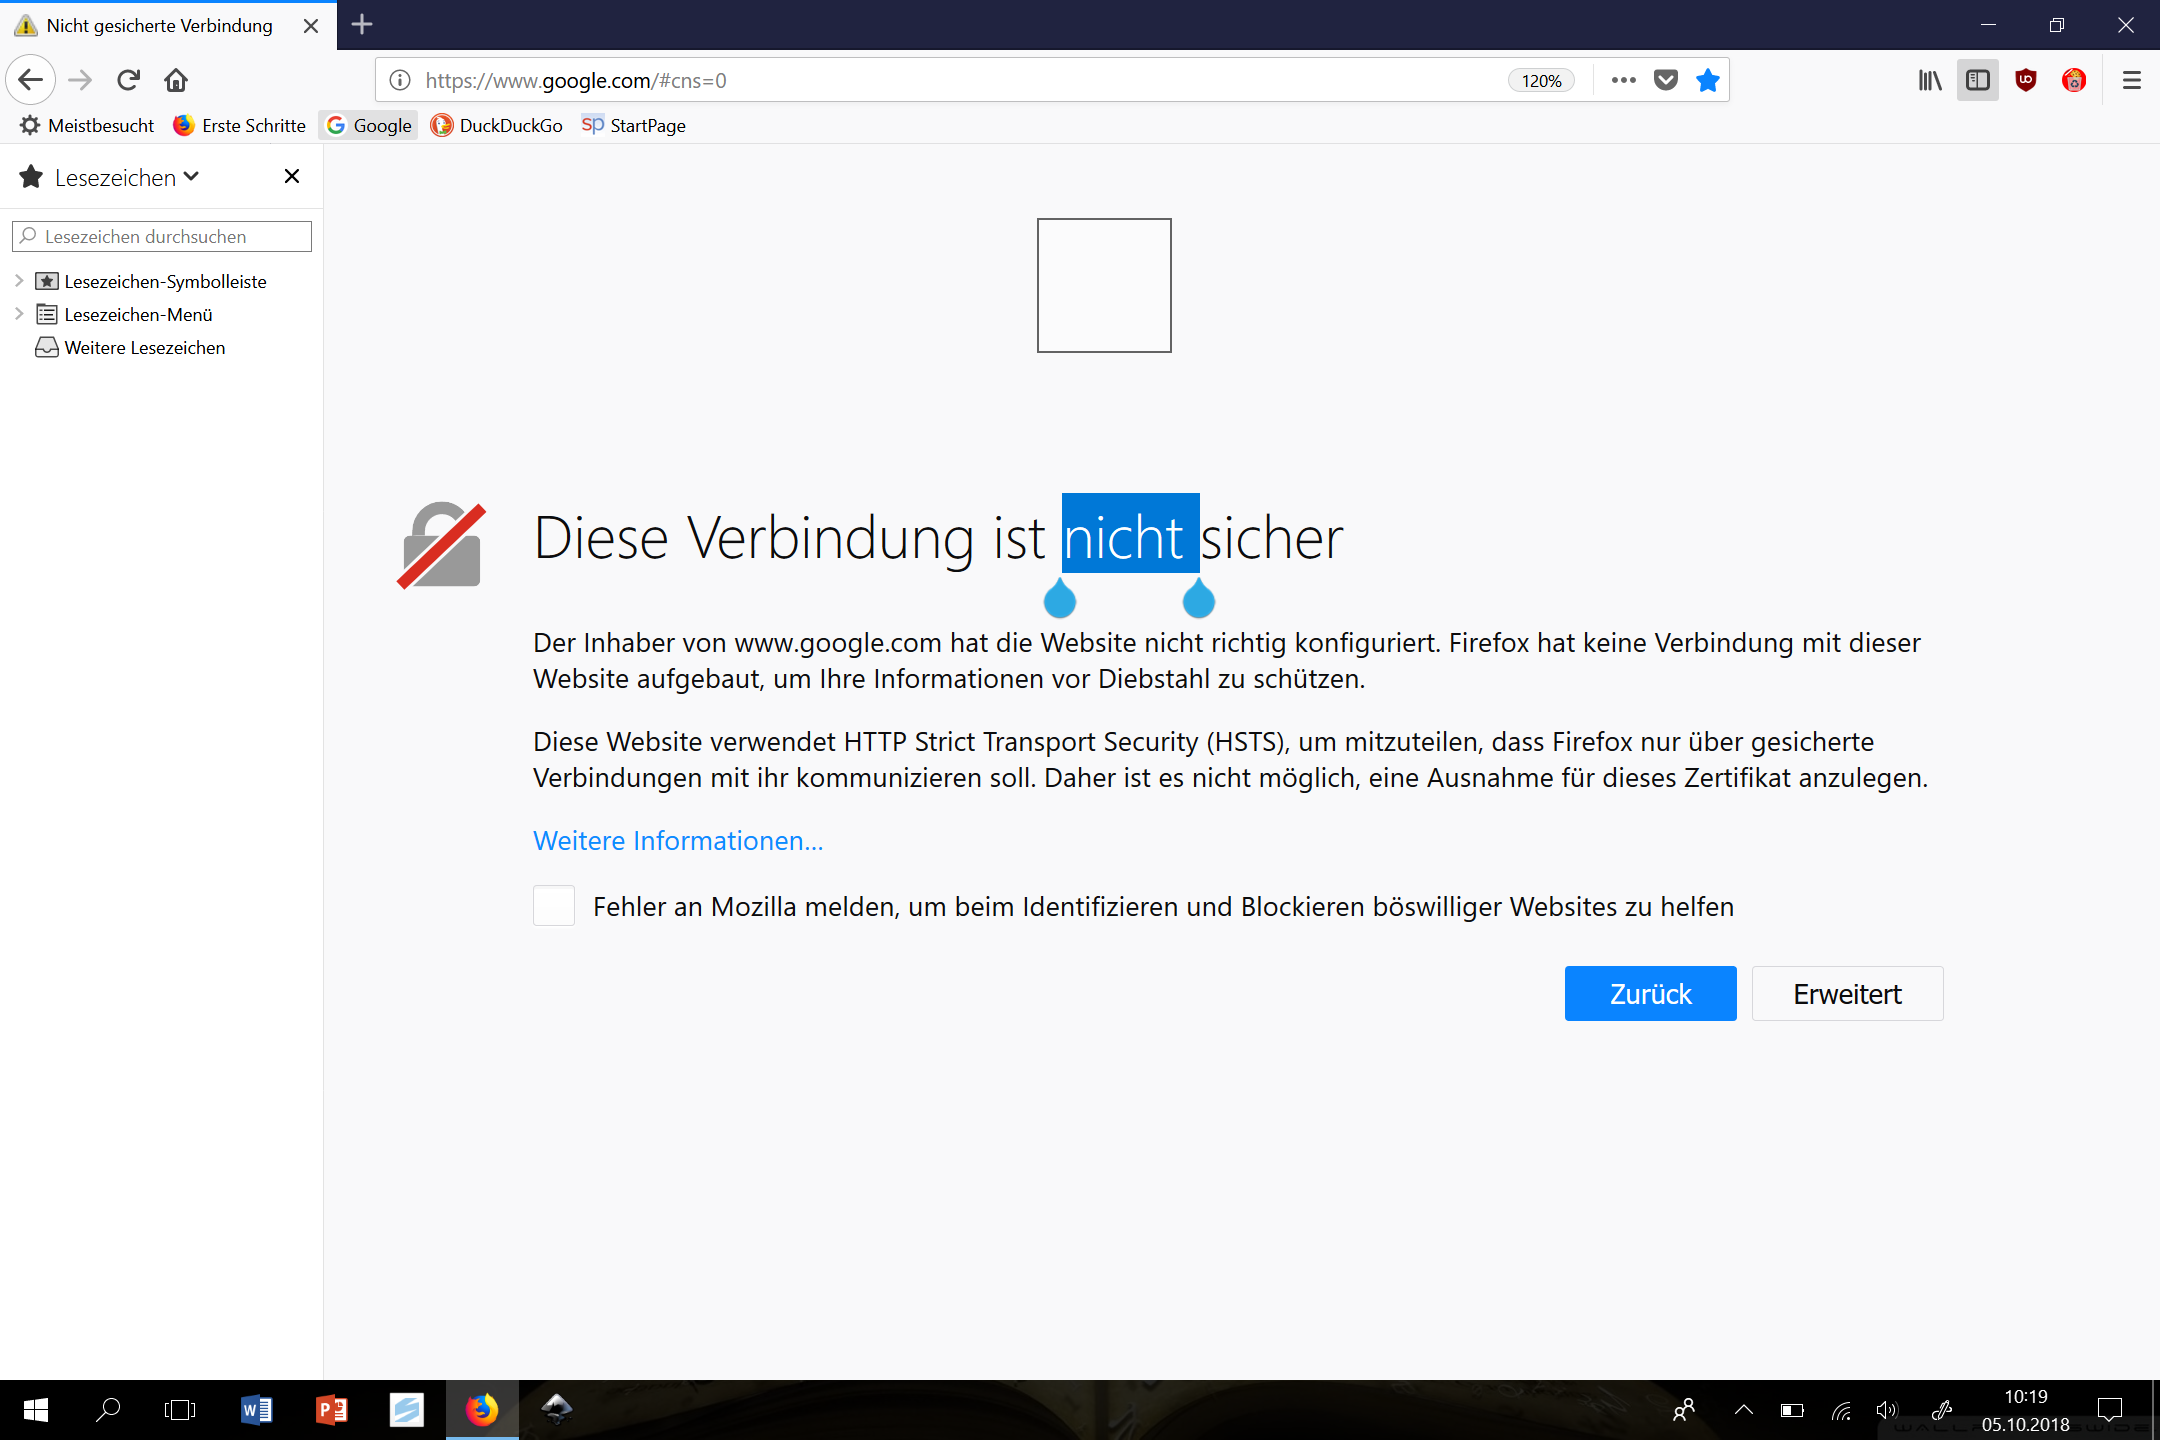Click site information icon in address bar
The height and width of the screenshot is (1440, 2160).
(x=400, y=80)
